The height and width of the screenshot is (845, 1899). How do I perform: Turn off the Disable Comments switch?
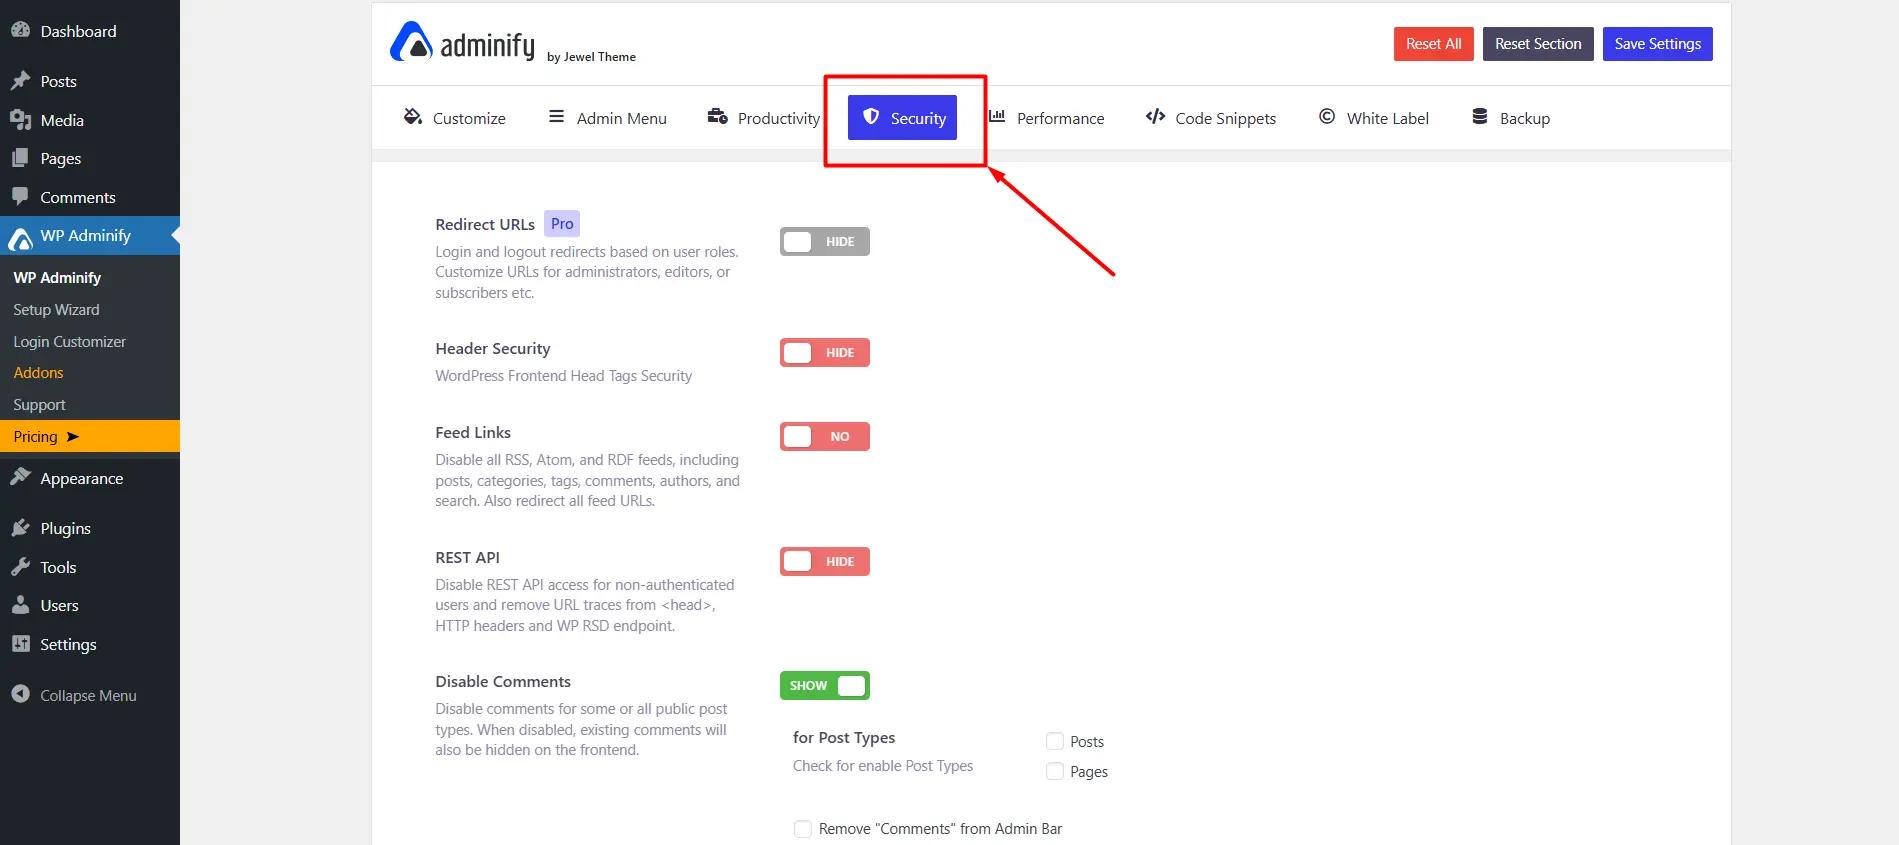[x=825, y=685]
